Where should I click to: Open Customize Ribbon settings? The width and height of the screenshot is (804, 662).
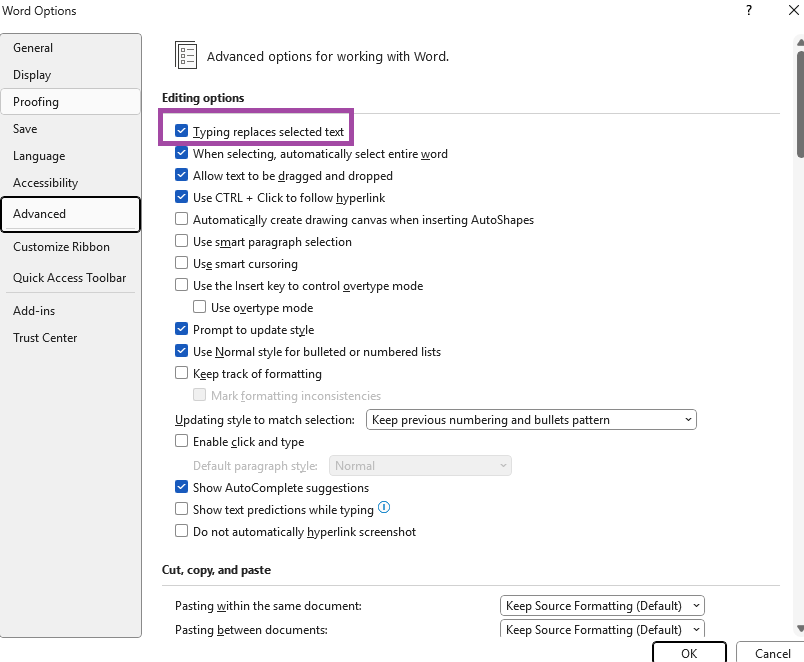click(71, 247)
